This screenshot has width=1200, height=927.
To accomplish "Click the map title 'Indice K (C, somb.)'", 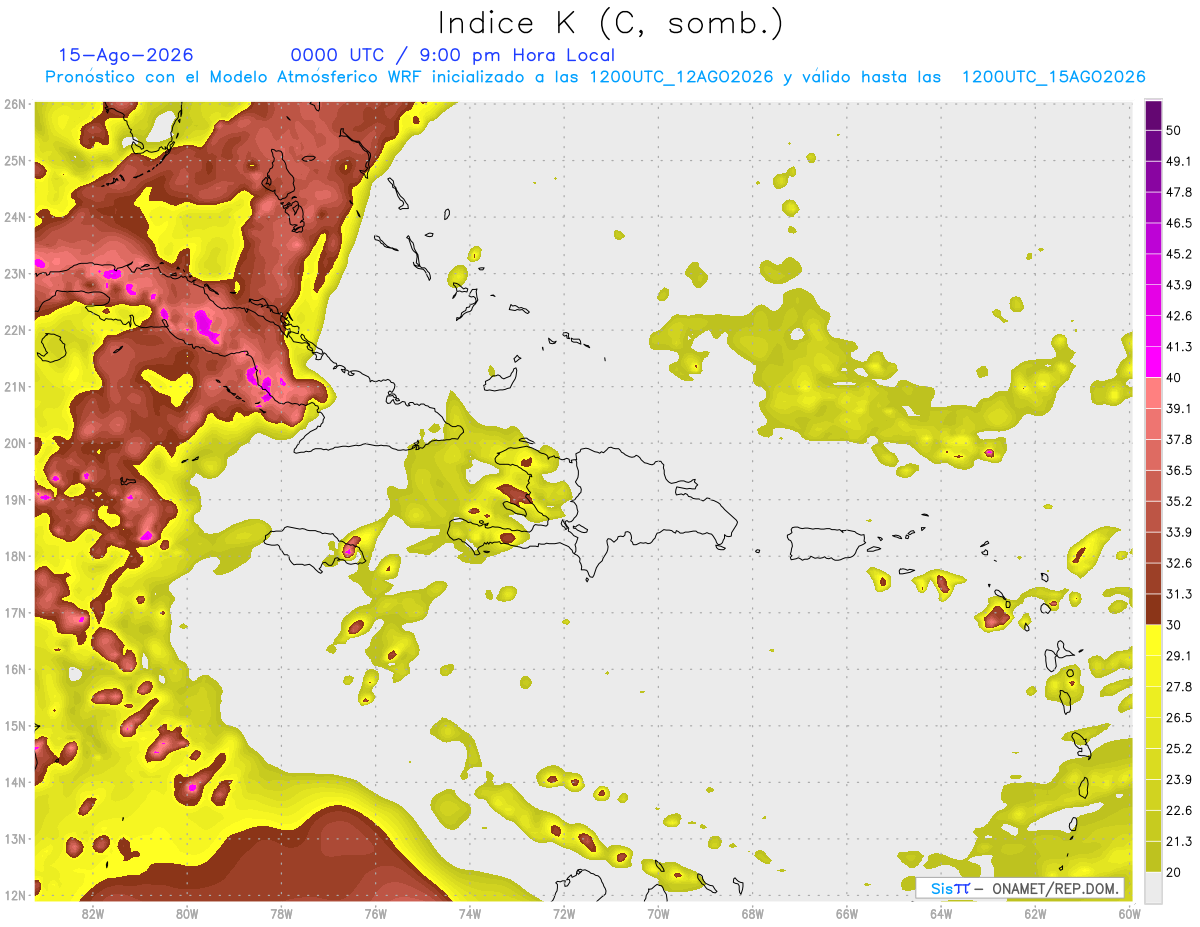I will pos(611,22).
